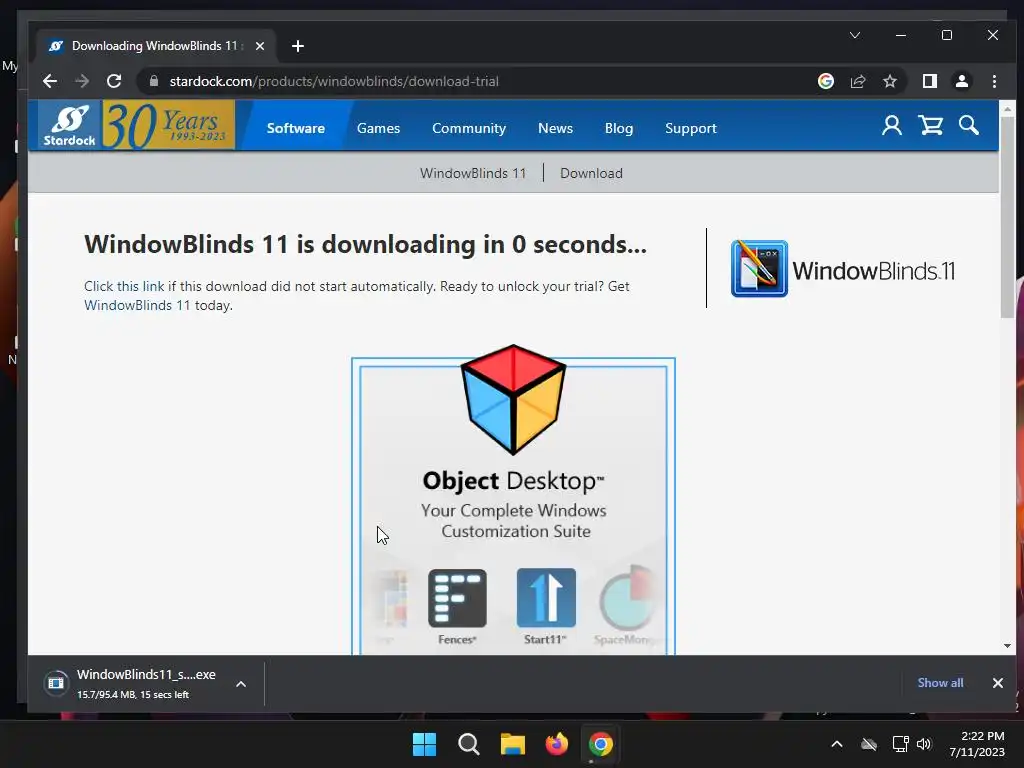Toggle the Chrome side panel icon
The height and width of the screenshot is (768, 1024).
[x=929, y=81]
